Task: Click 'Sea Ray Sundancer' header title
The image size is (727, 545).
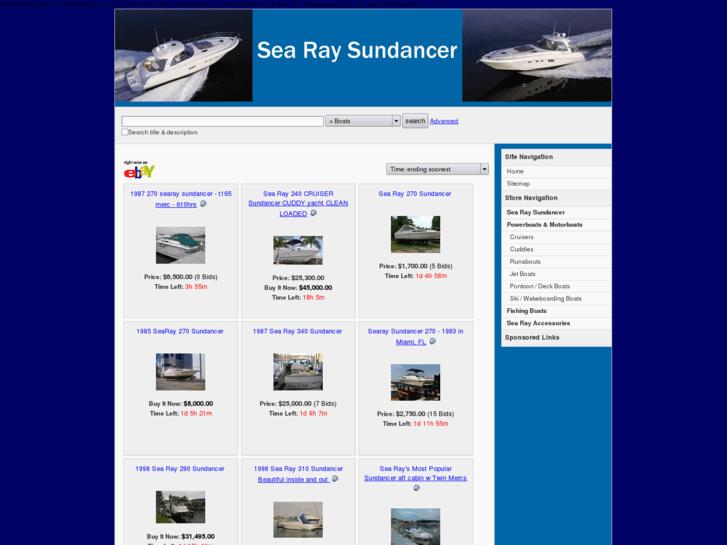Action: click(x=357, y=50)
